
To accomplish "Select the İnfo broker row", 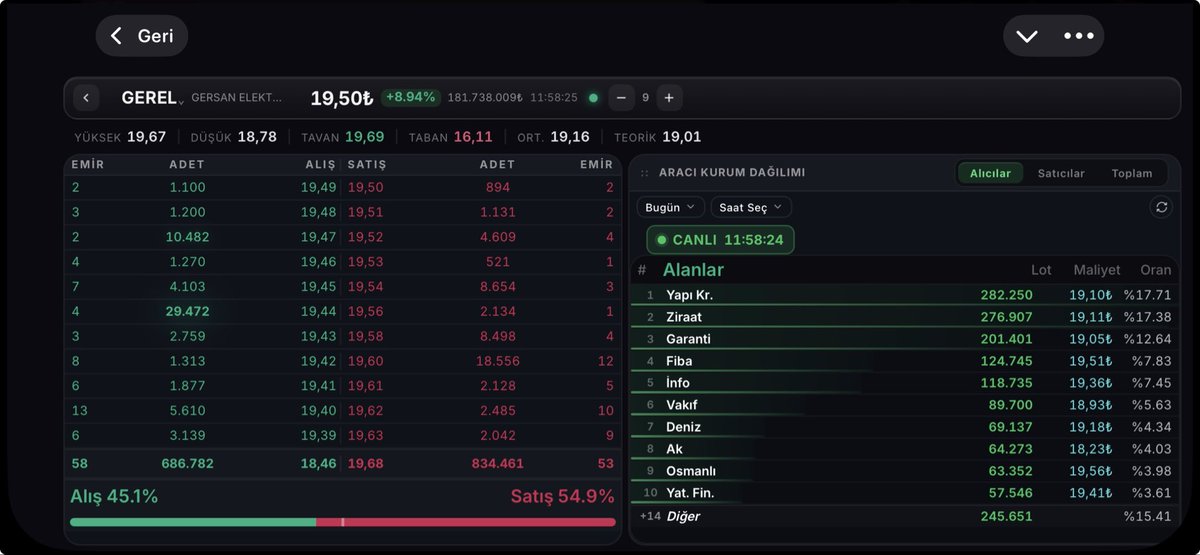I will [x=905, y=383].
